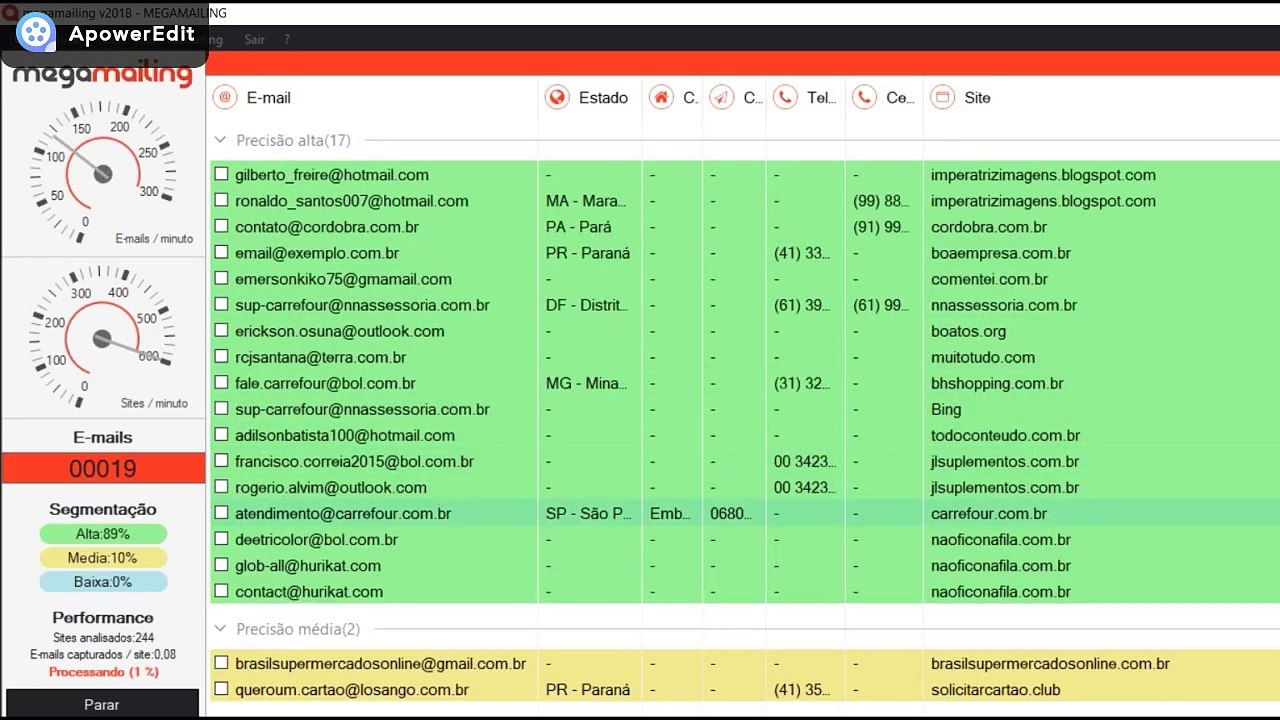1280x720 pixels.
Task: Select the francisco.correia2015@bol.com.br email cell
Action: (354, 461)
